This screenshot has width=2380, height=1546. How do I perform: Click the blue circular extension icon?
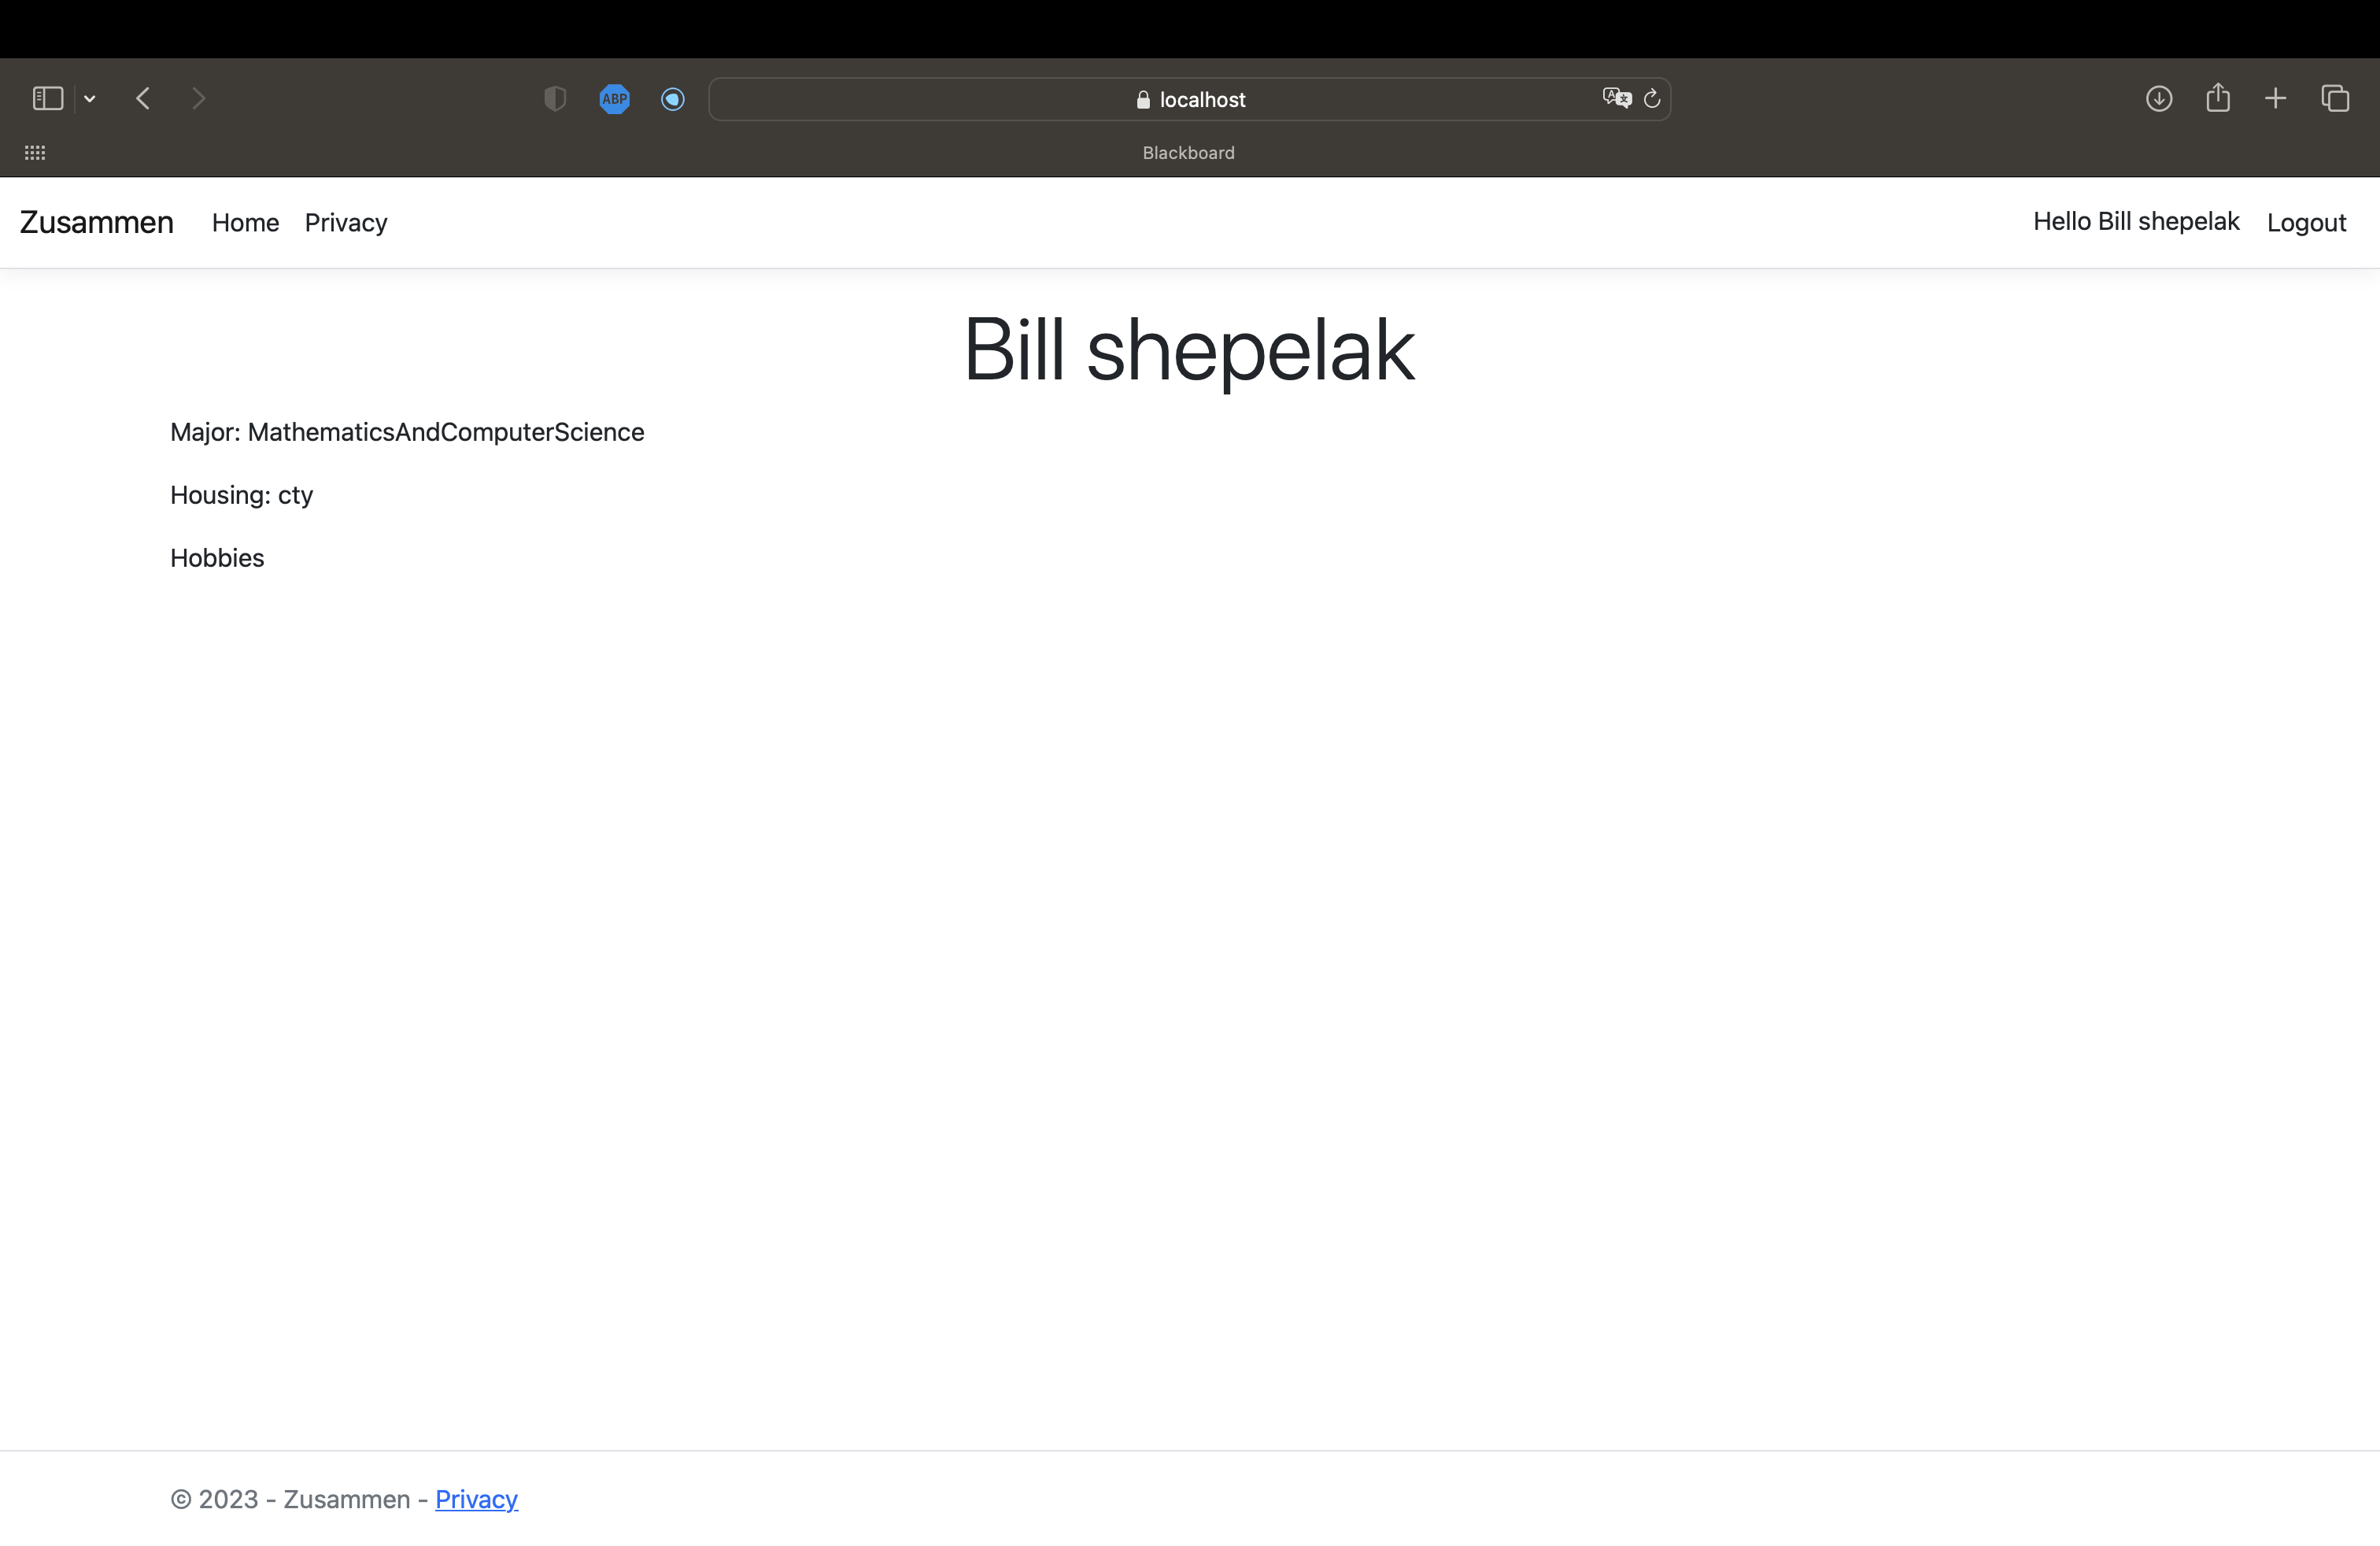[x=673, y=98]
